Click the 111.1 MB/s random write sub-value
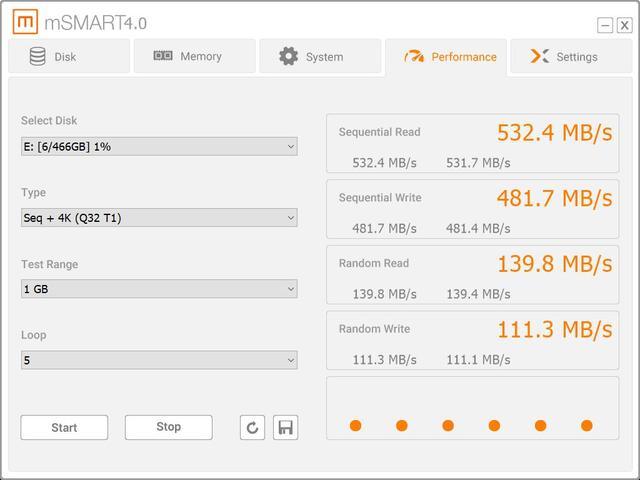The height and width of the screenshot is (480, 640). (x=478, y=360)
